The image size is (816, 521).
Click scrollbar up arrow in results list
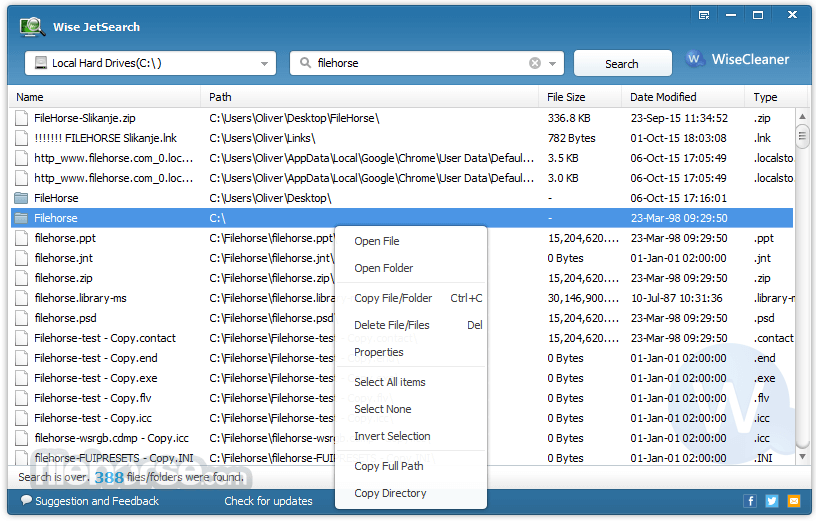[x=802, y=116]
